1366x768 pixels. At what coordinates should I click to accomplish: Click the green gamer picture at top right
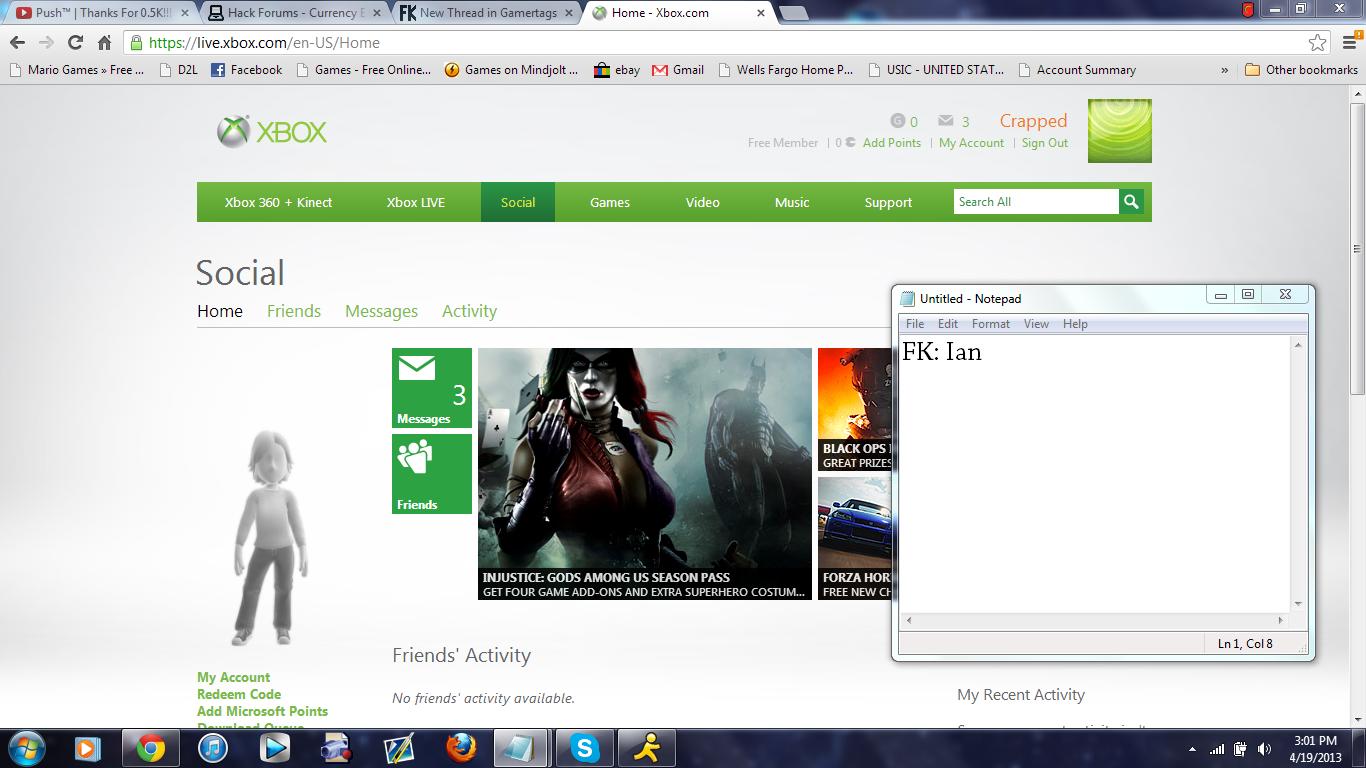tap(1120, 131)
